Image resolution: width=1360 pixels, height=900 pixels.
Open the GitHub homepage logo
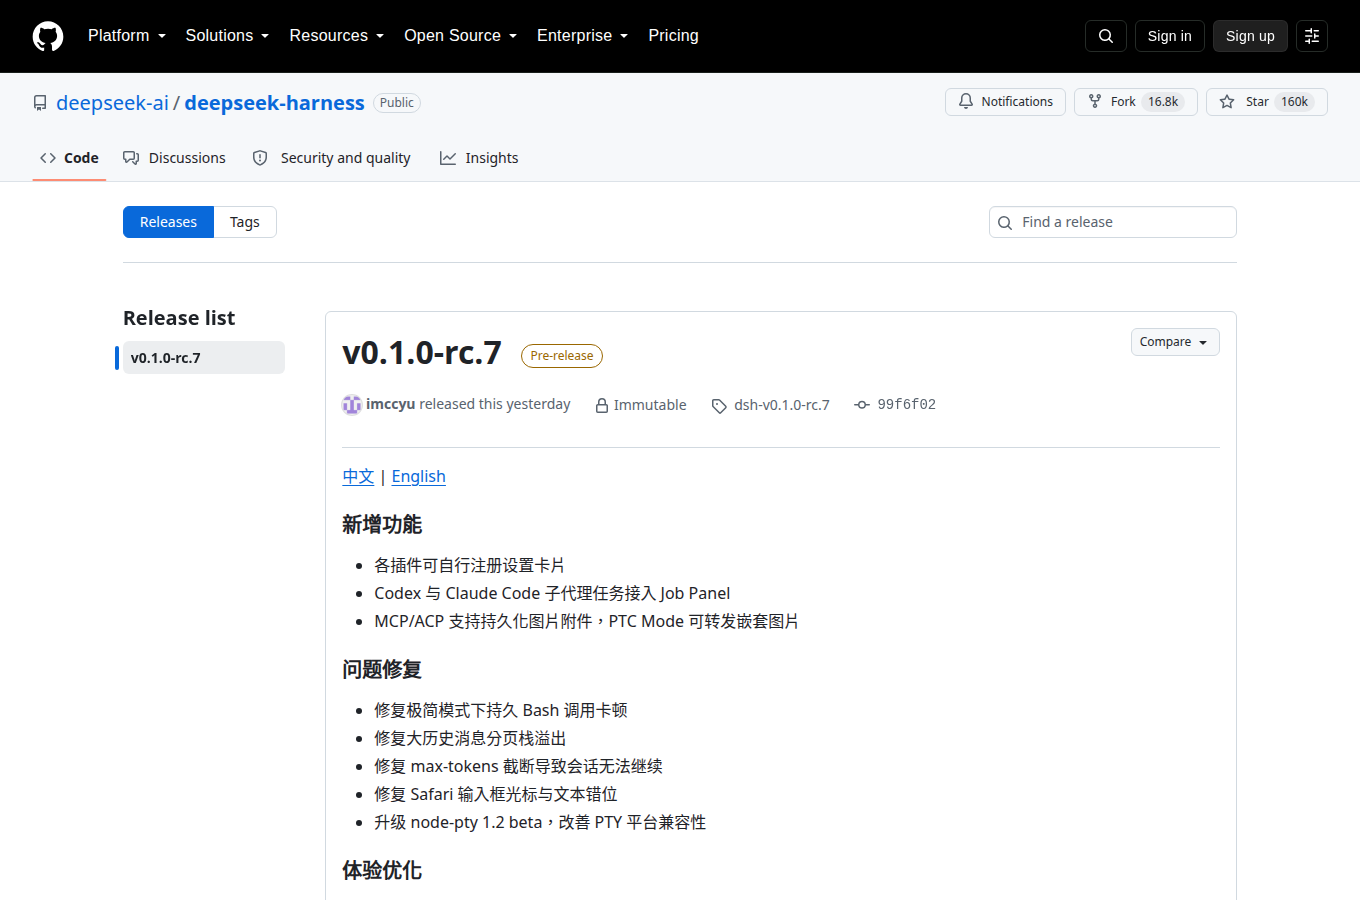48,36
